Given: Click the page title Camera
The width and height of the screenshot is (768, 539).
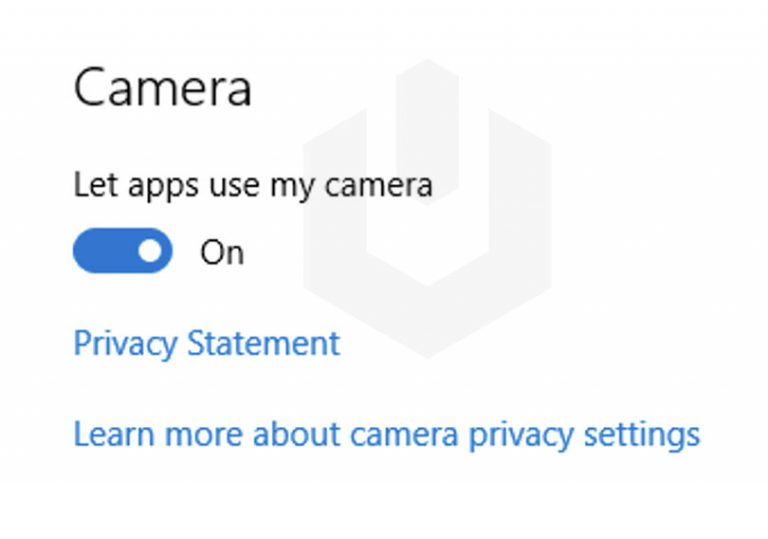Looking at the screenshot, I should click(163, 88).
